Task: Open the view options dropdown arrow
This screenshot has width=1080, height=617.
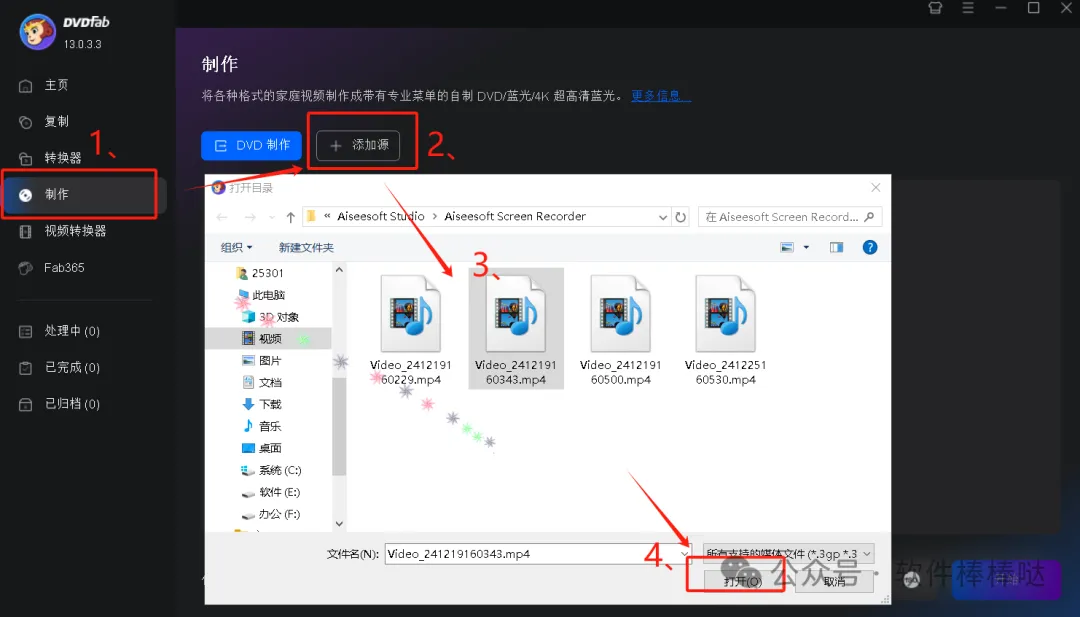Action: [x=806, y=247]
